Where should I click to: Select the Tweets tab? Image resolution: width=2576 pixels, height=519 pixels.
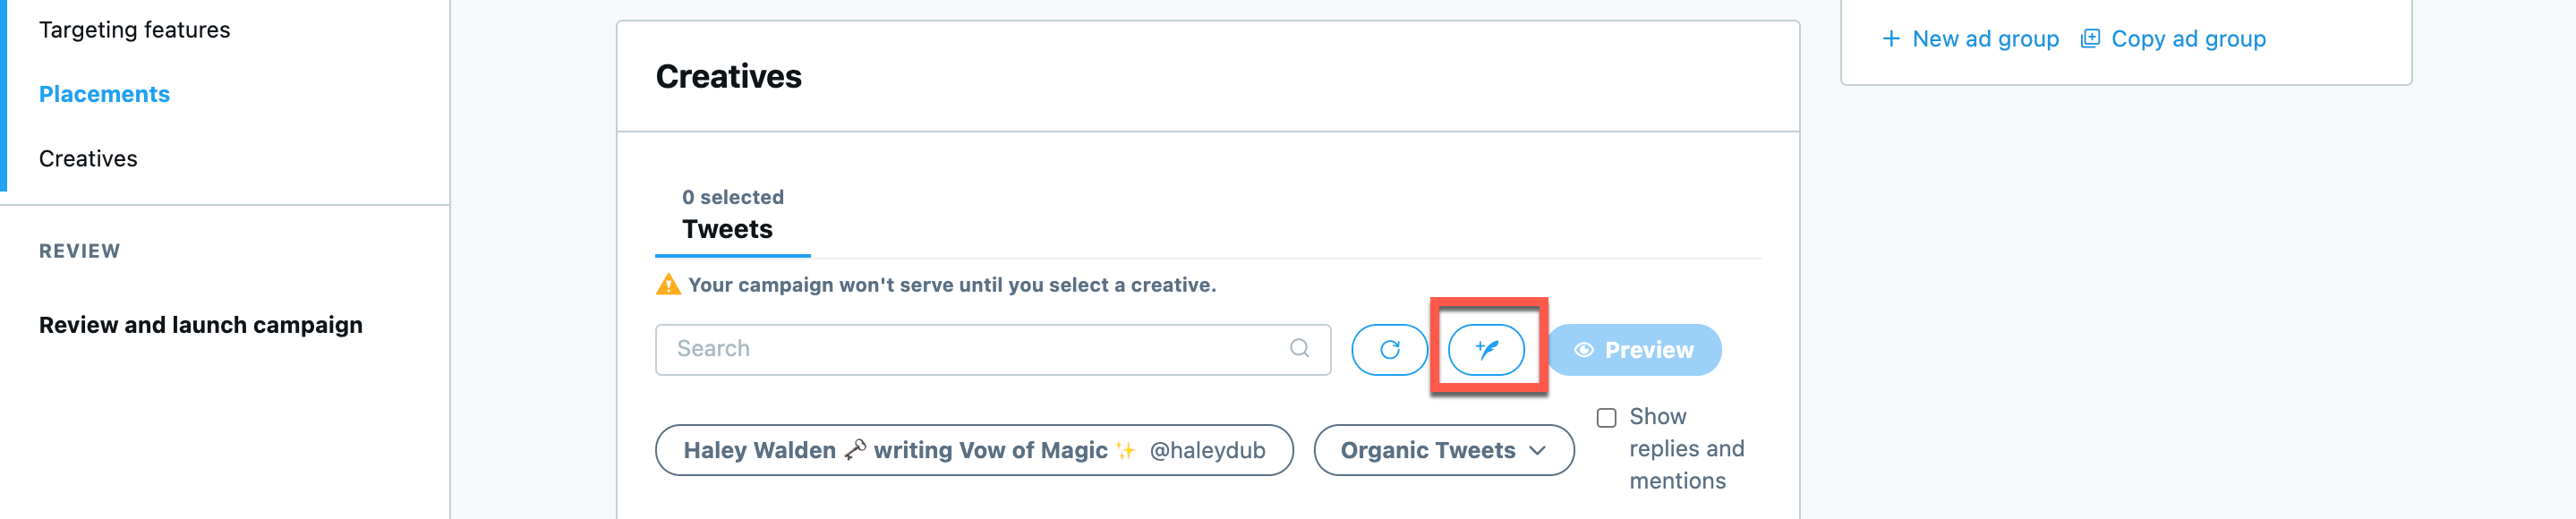click(x=728, y=228)
